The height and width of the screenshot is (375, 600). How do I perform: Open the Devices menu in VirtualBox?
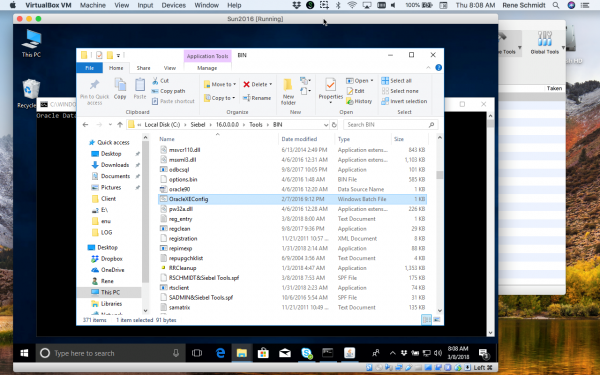pos(173,5)
